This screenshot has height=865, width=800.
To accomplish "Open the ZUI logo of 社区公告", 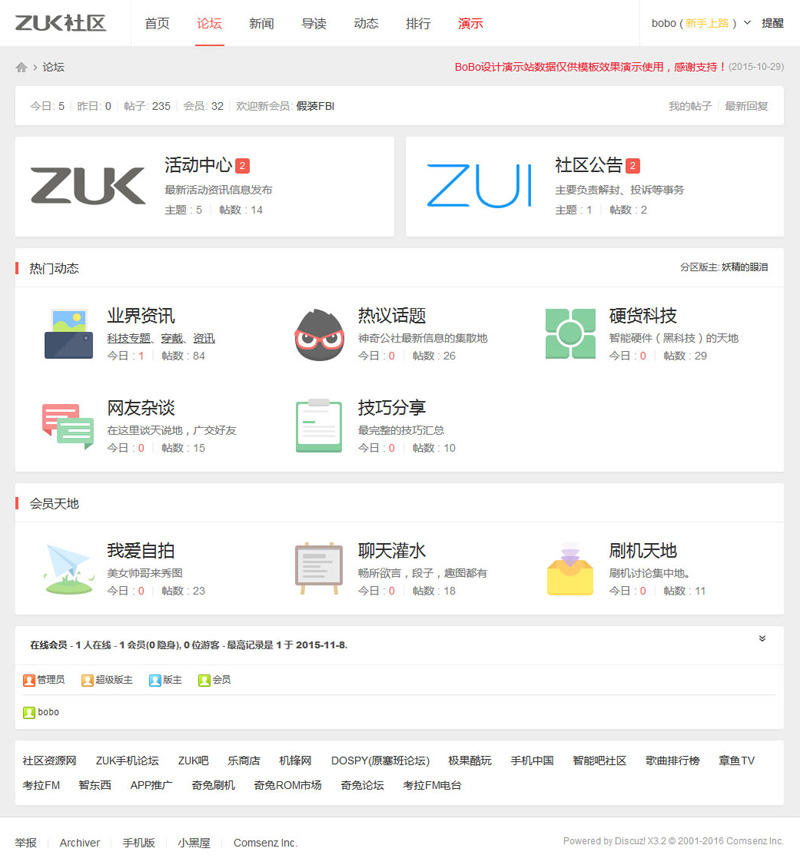I will pos(479,185).
